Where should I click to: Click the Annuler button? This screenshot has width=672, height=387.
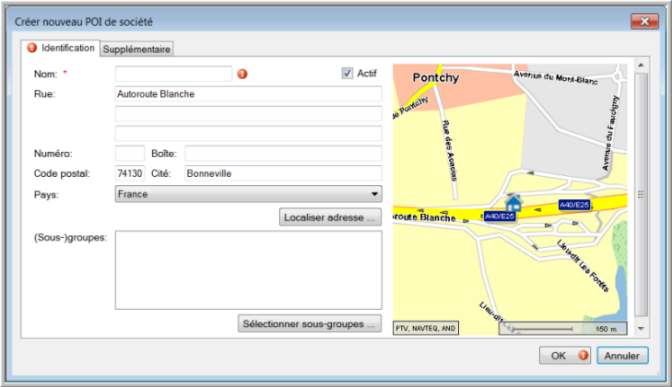tap(622, 355)
